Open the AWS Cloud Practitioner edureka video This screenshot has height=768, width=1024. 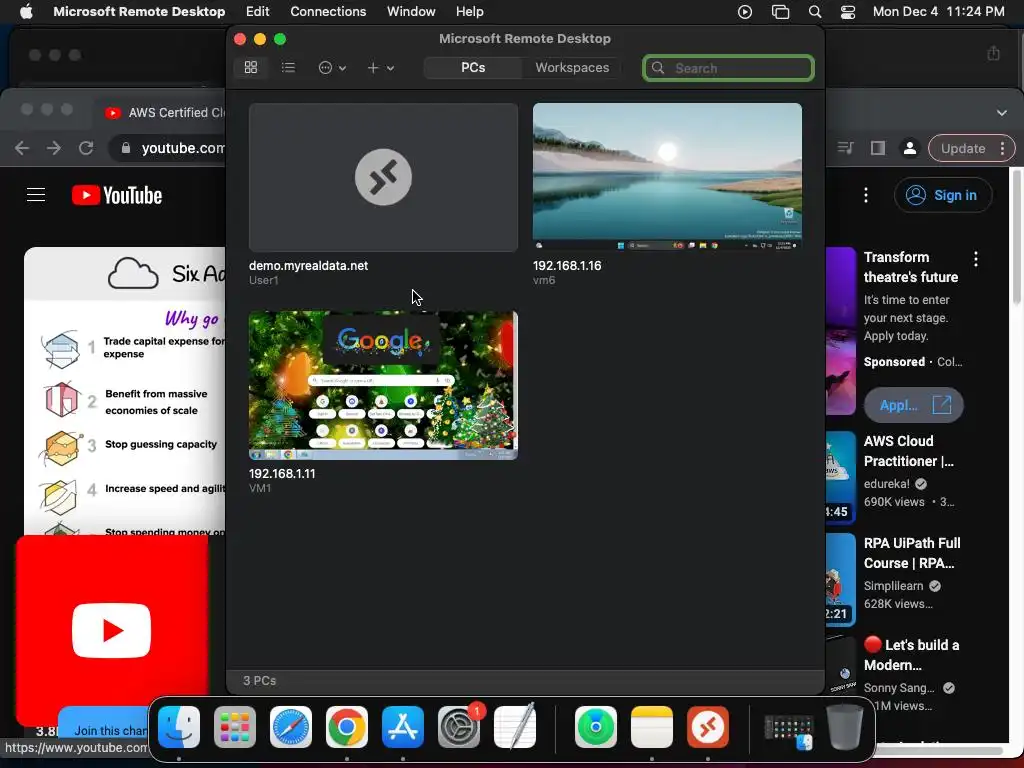[x=908, y=451]
